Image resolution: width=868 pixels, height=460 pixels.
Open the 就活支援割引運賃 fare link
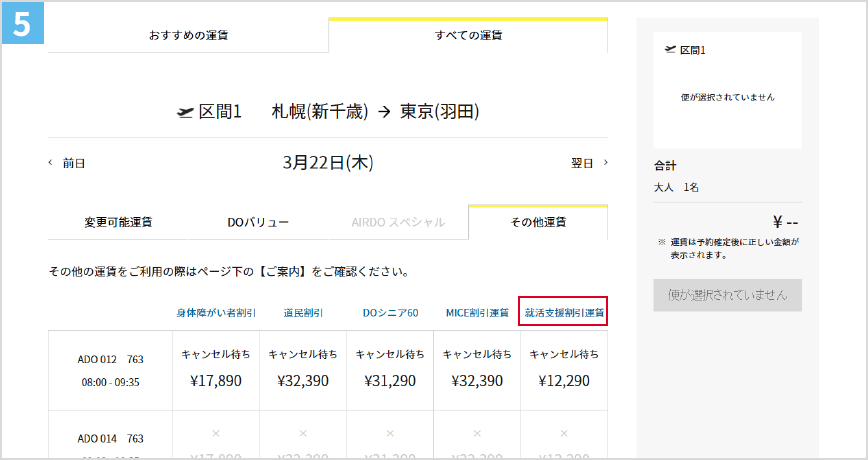point(564,313)
